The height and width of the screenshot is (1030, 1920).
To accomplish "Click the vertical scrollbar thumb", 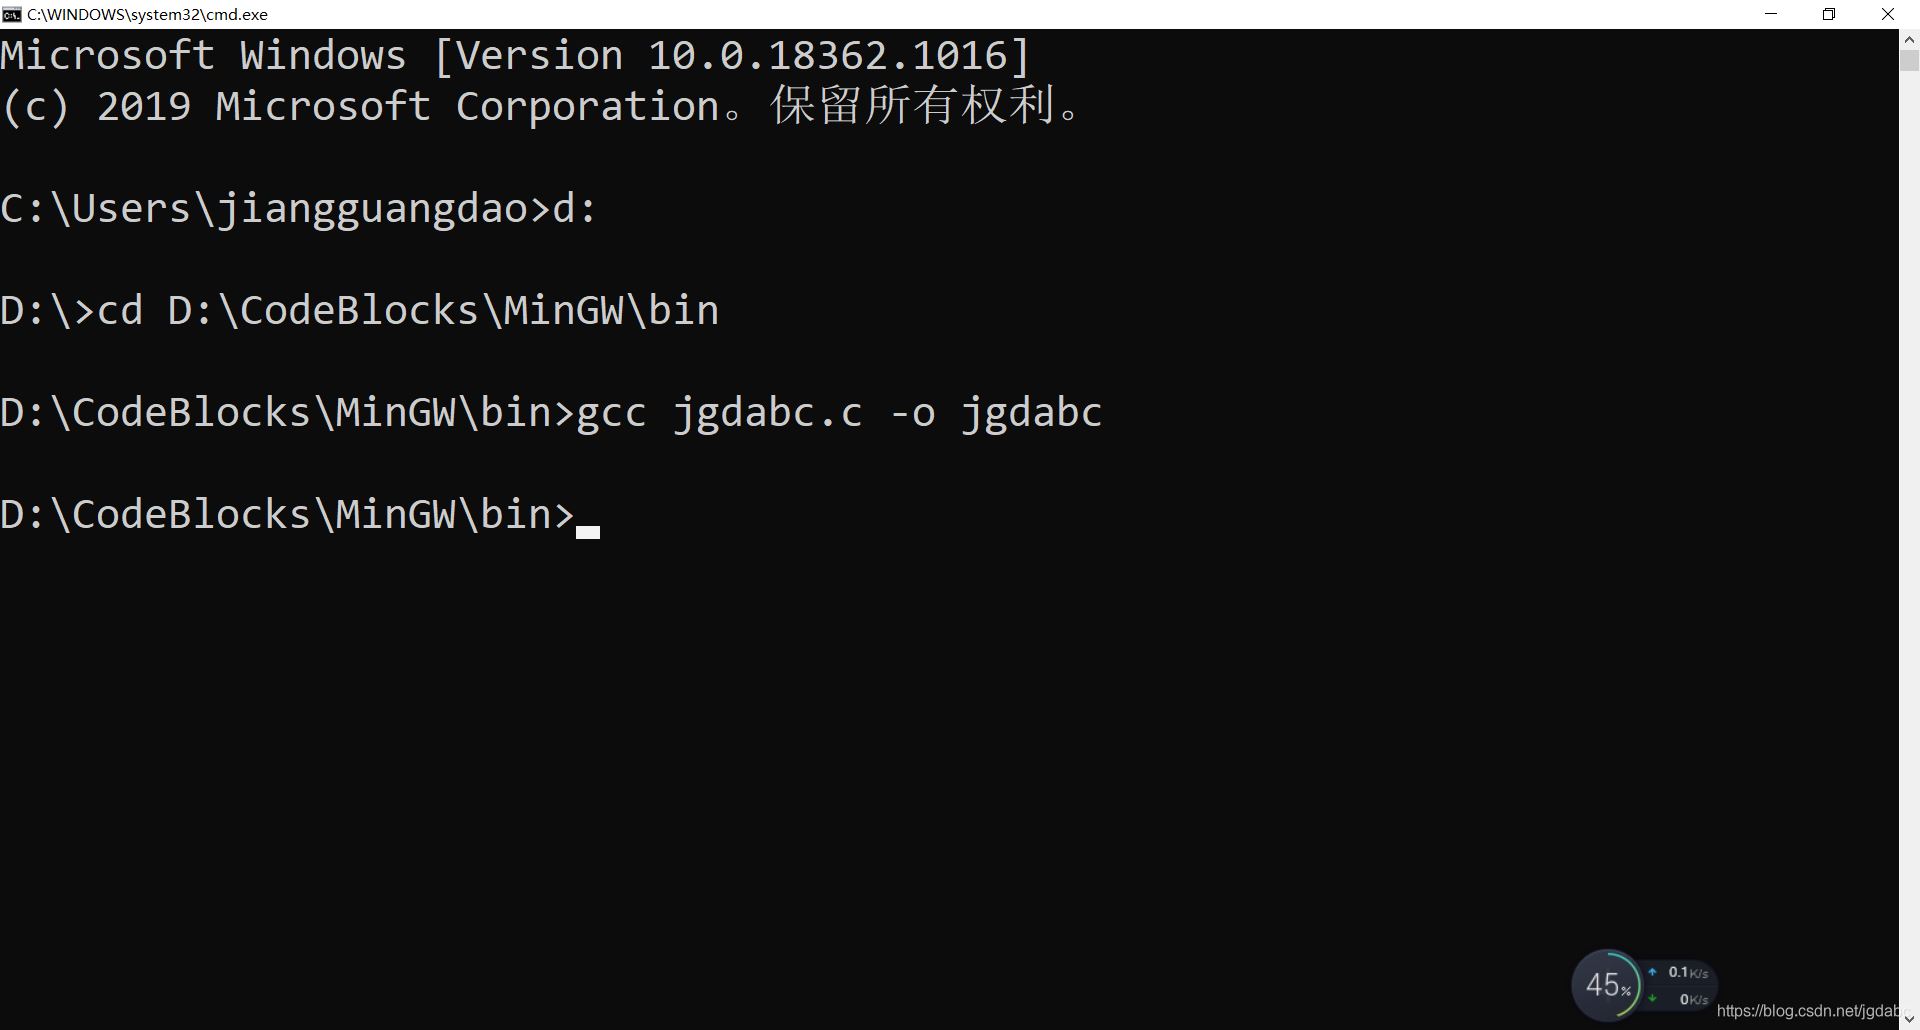I will 1909,60.
